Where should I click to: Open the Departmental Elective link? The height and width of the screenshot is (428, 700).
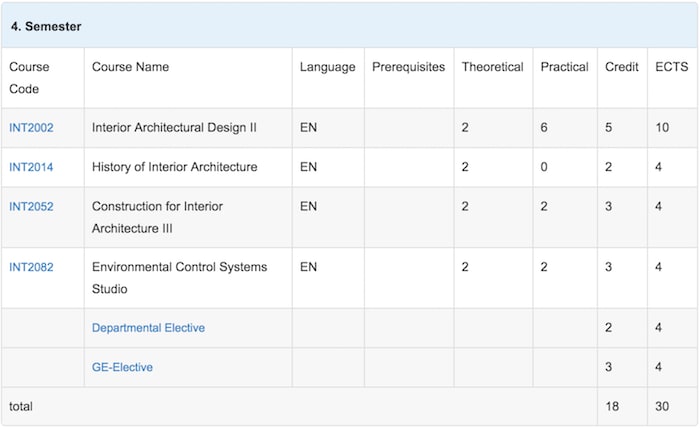coord(148,328)
